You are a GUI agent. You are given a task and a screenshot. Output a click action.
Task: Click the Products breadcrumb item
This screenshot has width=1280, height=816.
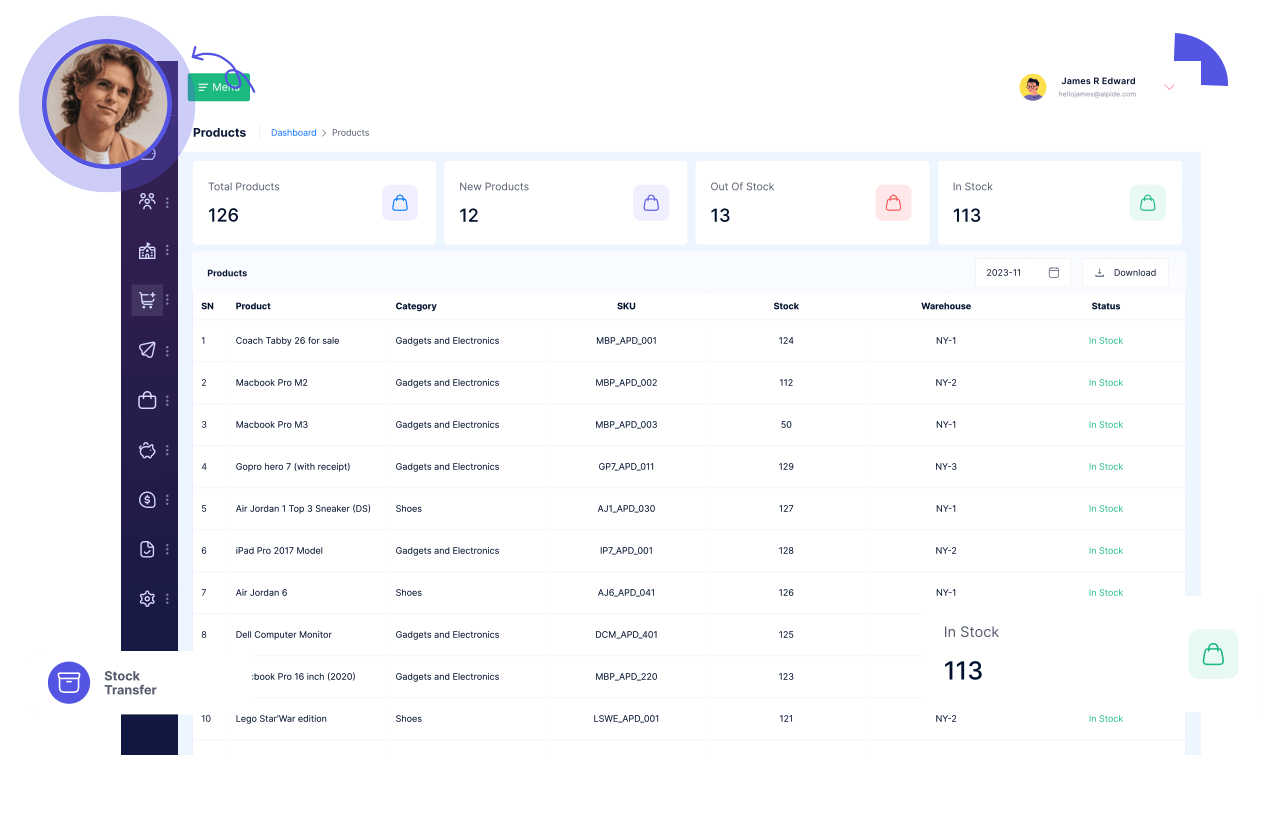(350, 133)
